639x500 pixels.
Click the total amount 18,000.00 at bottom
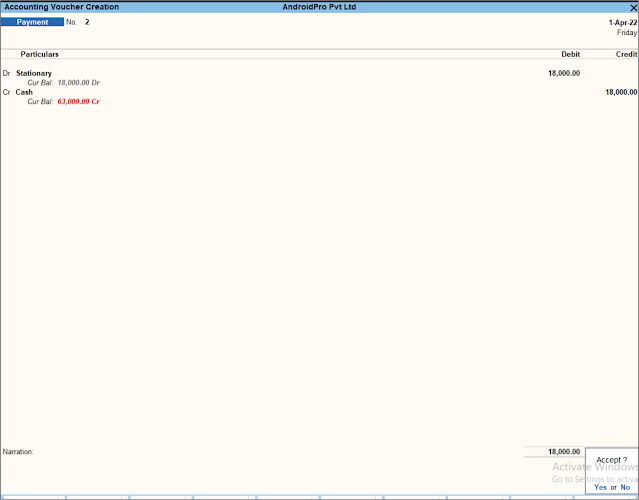click(564, 452)
